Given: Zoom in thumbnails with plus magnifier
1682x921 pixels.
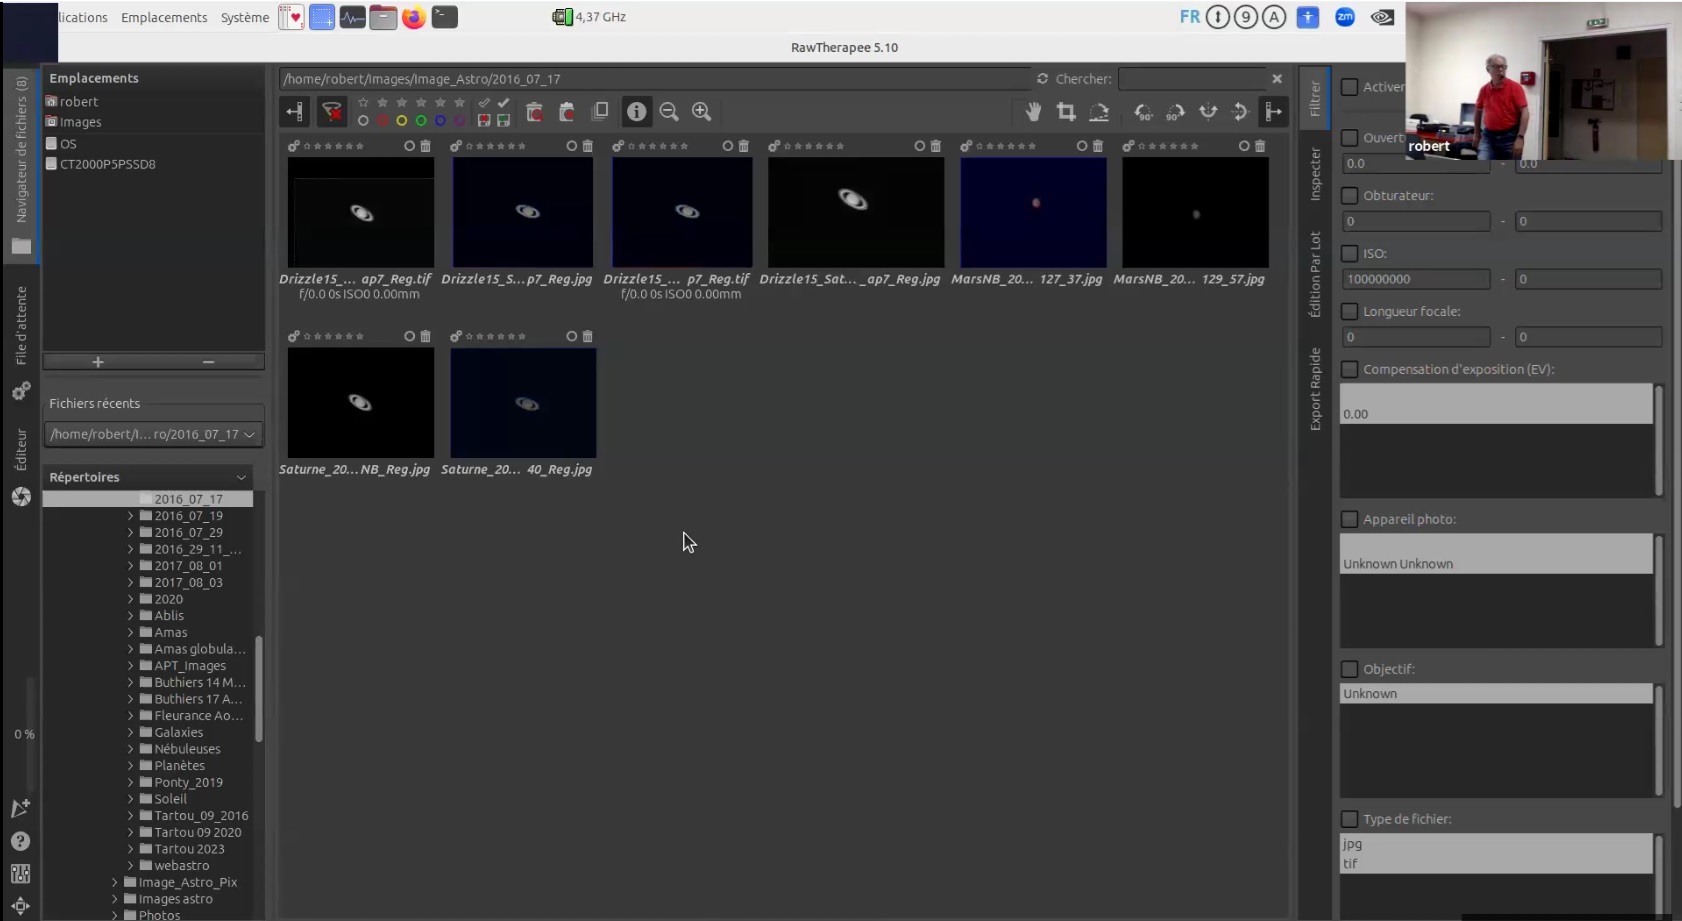Looking at the screenshot, I should click(702, 112).
